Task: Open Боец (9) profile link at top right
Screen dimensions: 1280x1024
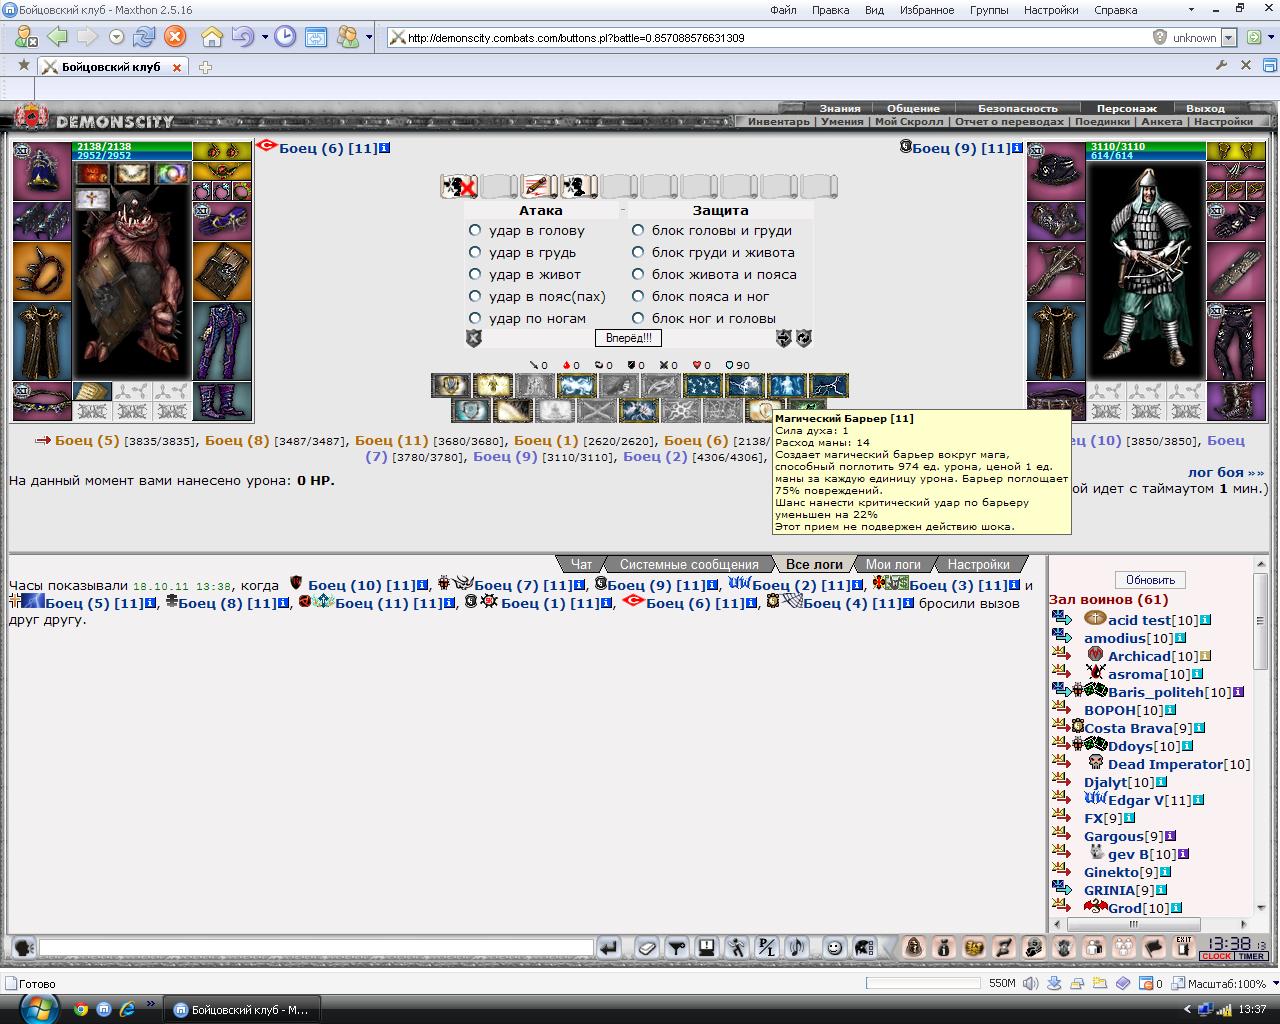Action: [x=961, y=148]
